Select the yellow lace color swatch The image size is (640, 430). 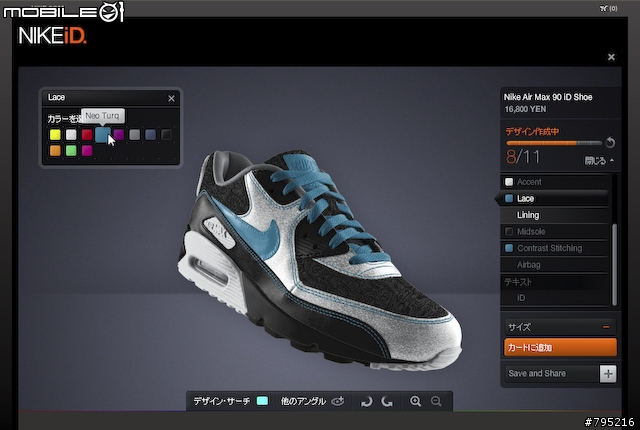tap(55, 135)
